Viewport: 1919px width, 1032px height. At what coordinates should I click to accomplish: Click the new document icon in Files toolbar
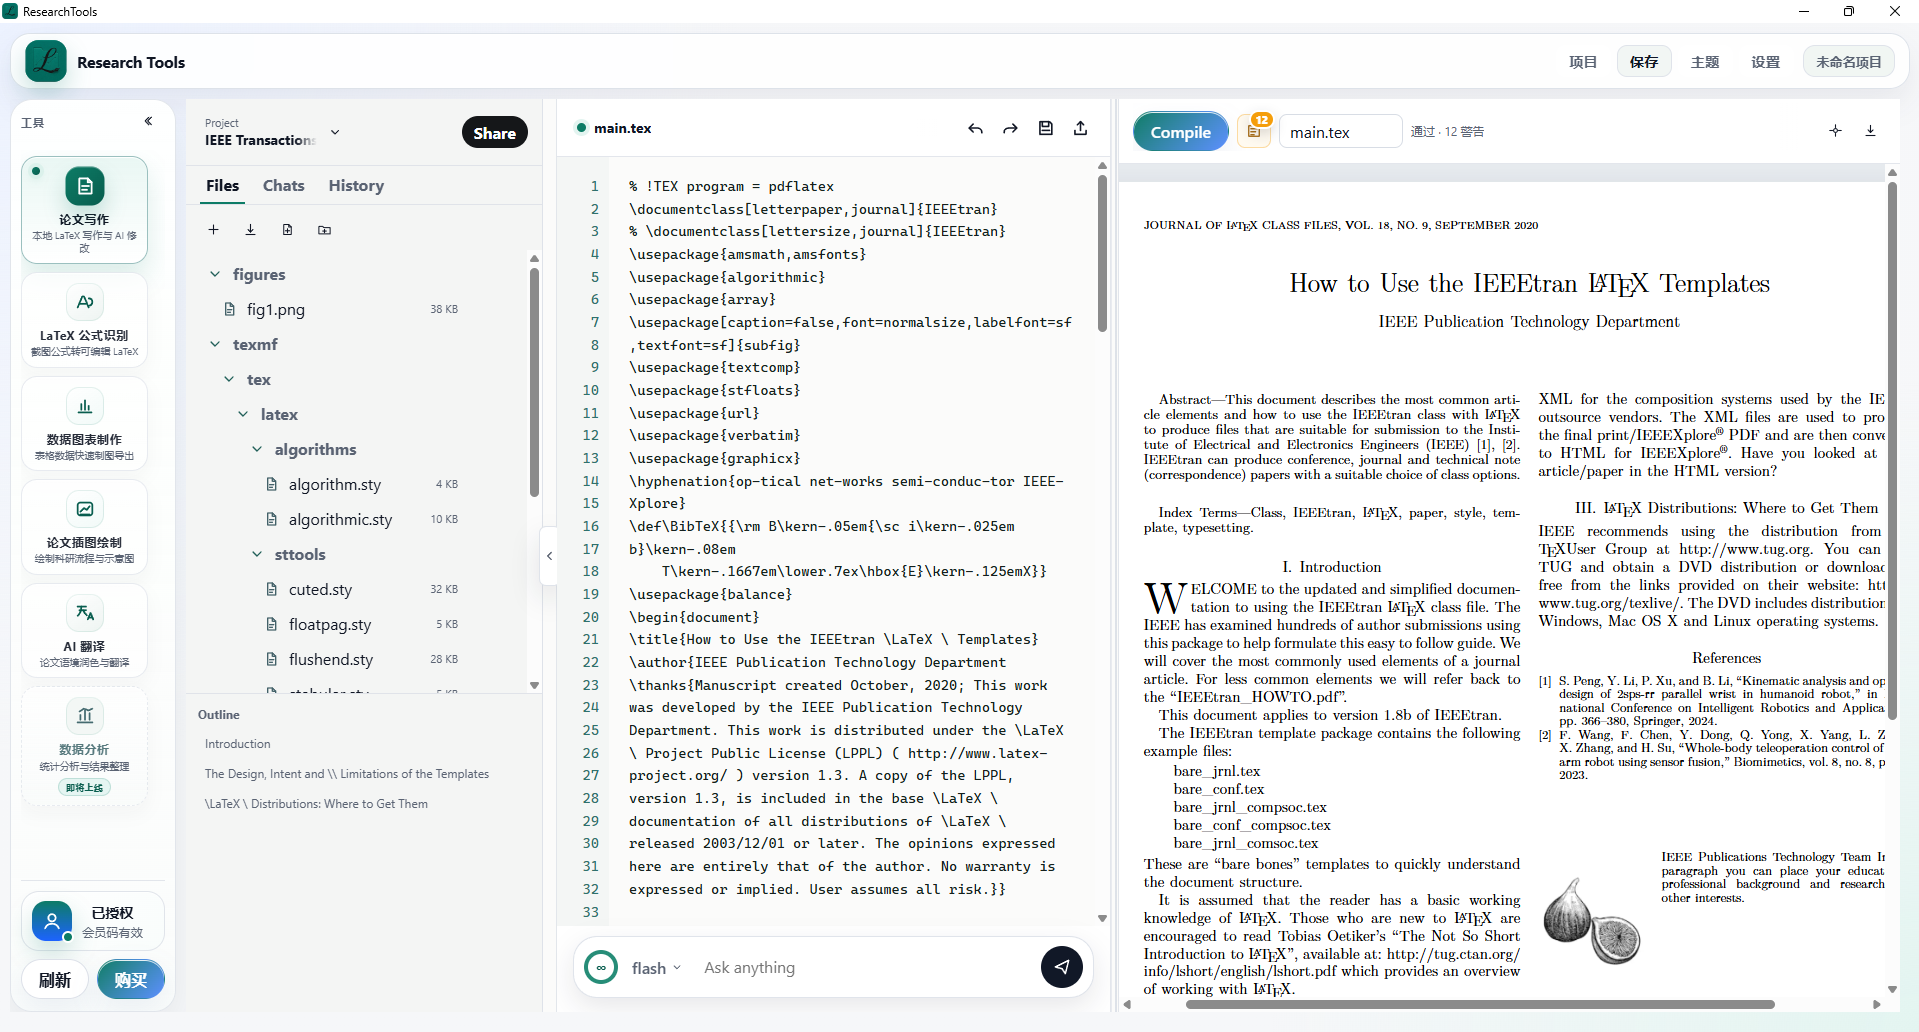[x=287, y=230]
